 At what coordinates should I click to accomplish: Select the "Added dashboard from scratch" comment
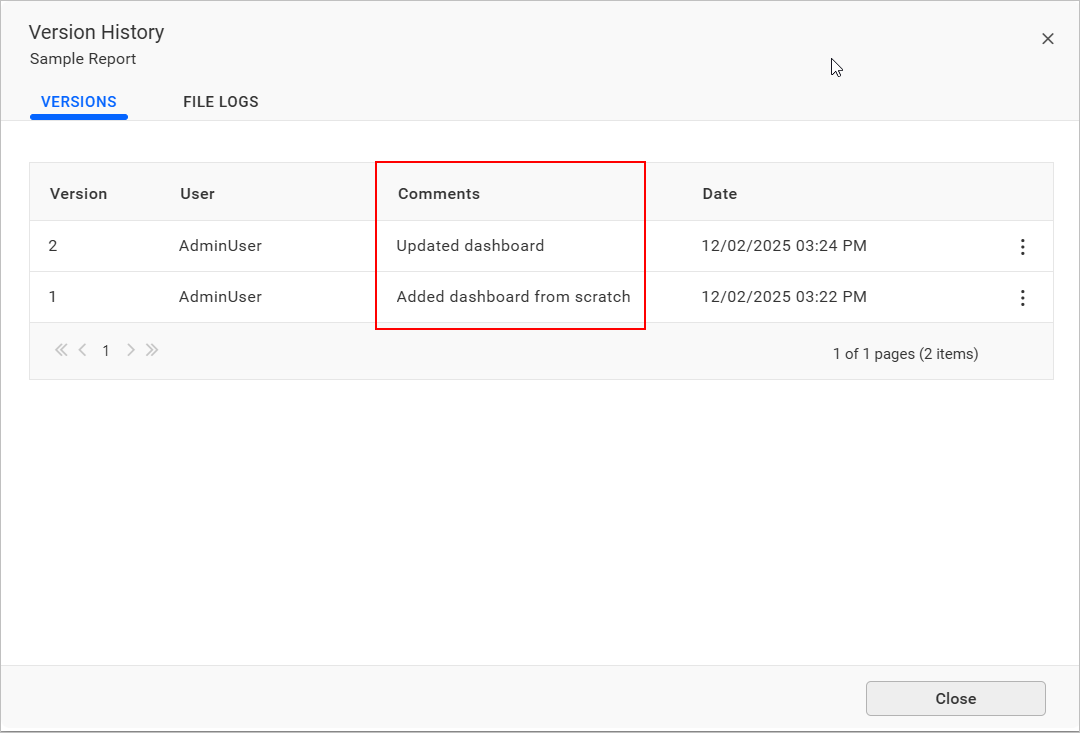[513, 297]
